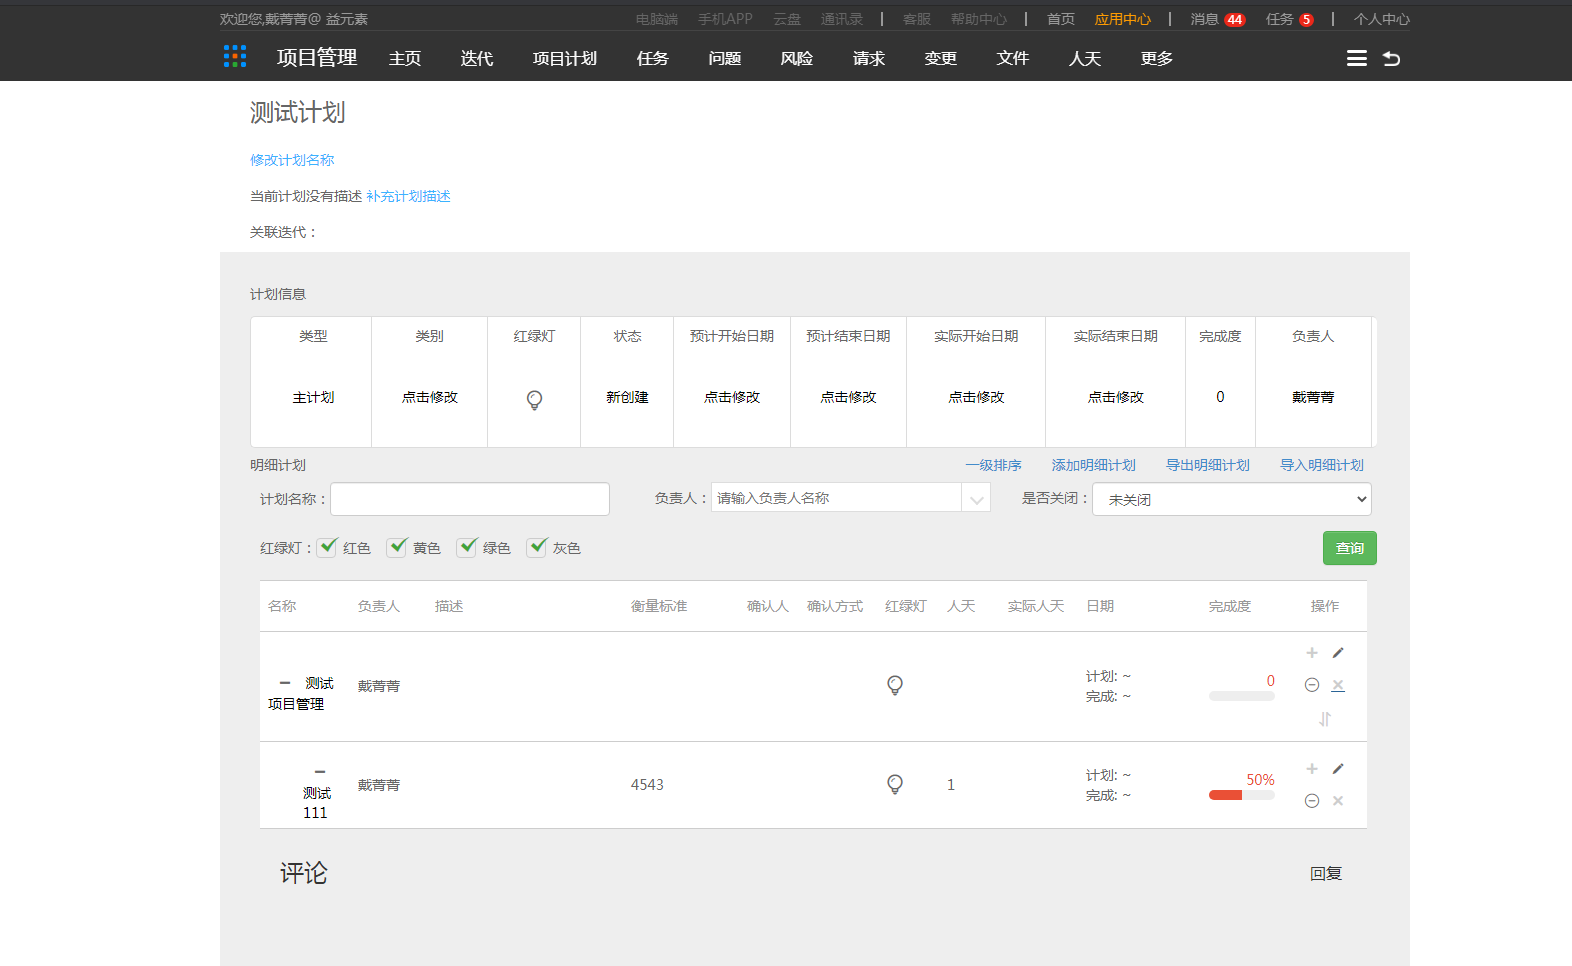This screenshot has width=1572, height=966.
Task: Open the hamburger menu icon
Action: click(1357, 58)
